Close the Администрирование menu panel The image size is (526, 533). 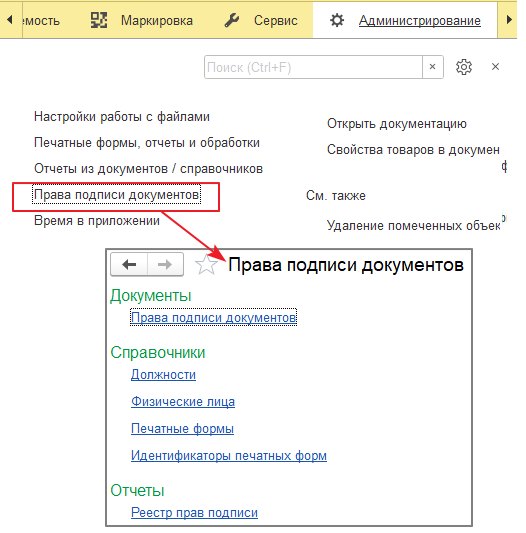(x=495, y=67)
